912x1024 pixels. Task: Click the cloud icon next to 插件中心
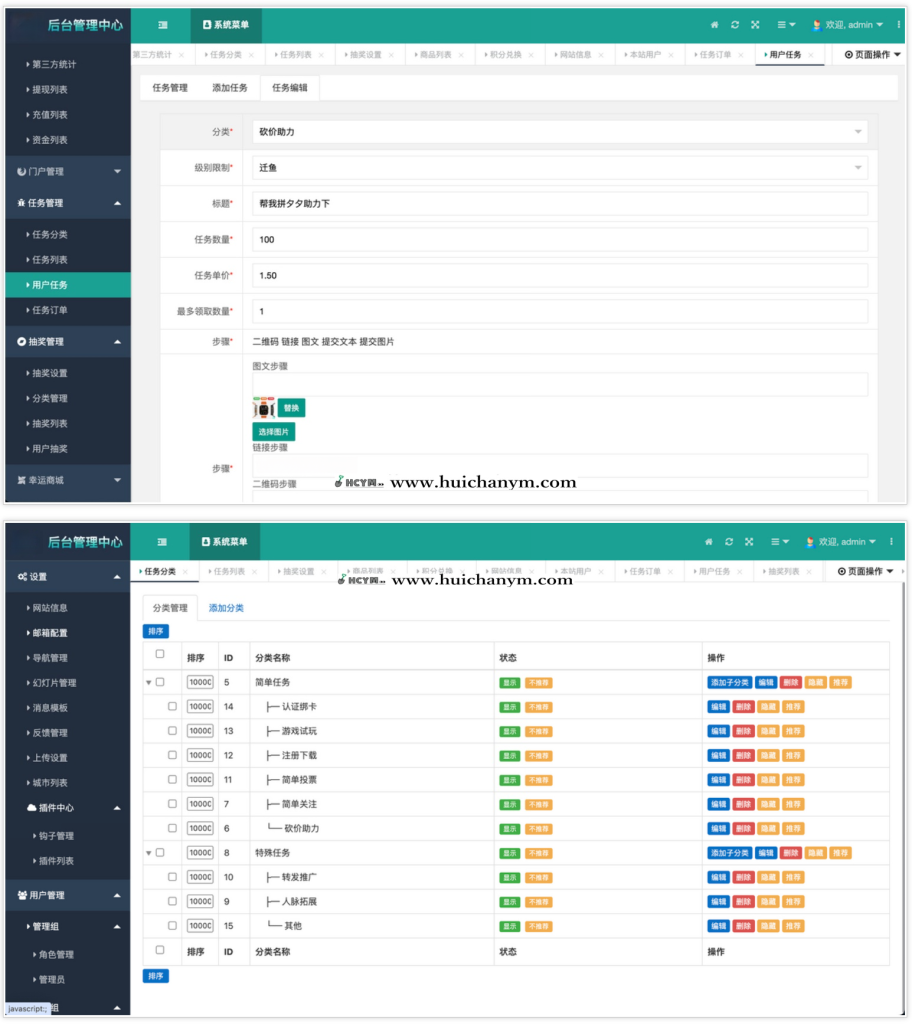[32, 808]
